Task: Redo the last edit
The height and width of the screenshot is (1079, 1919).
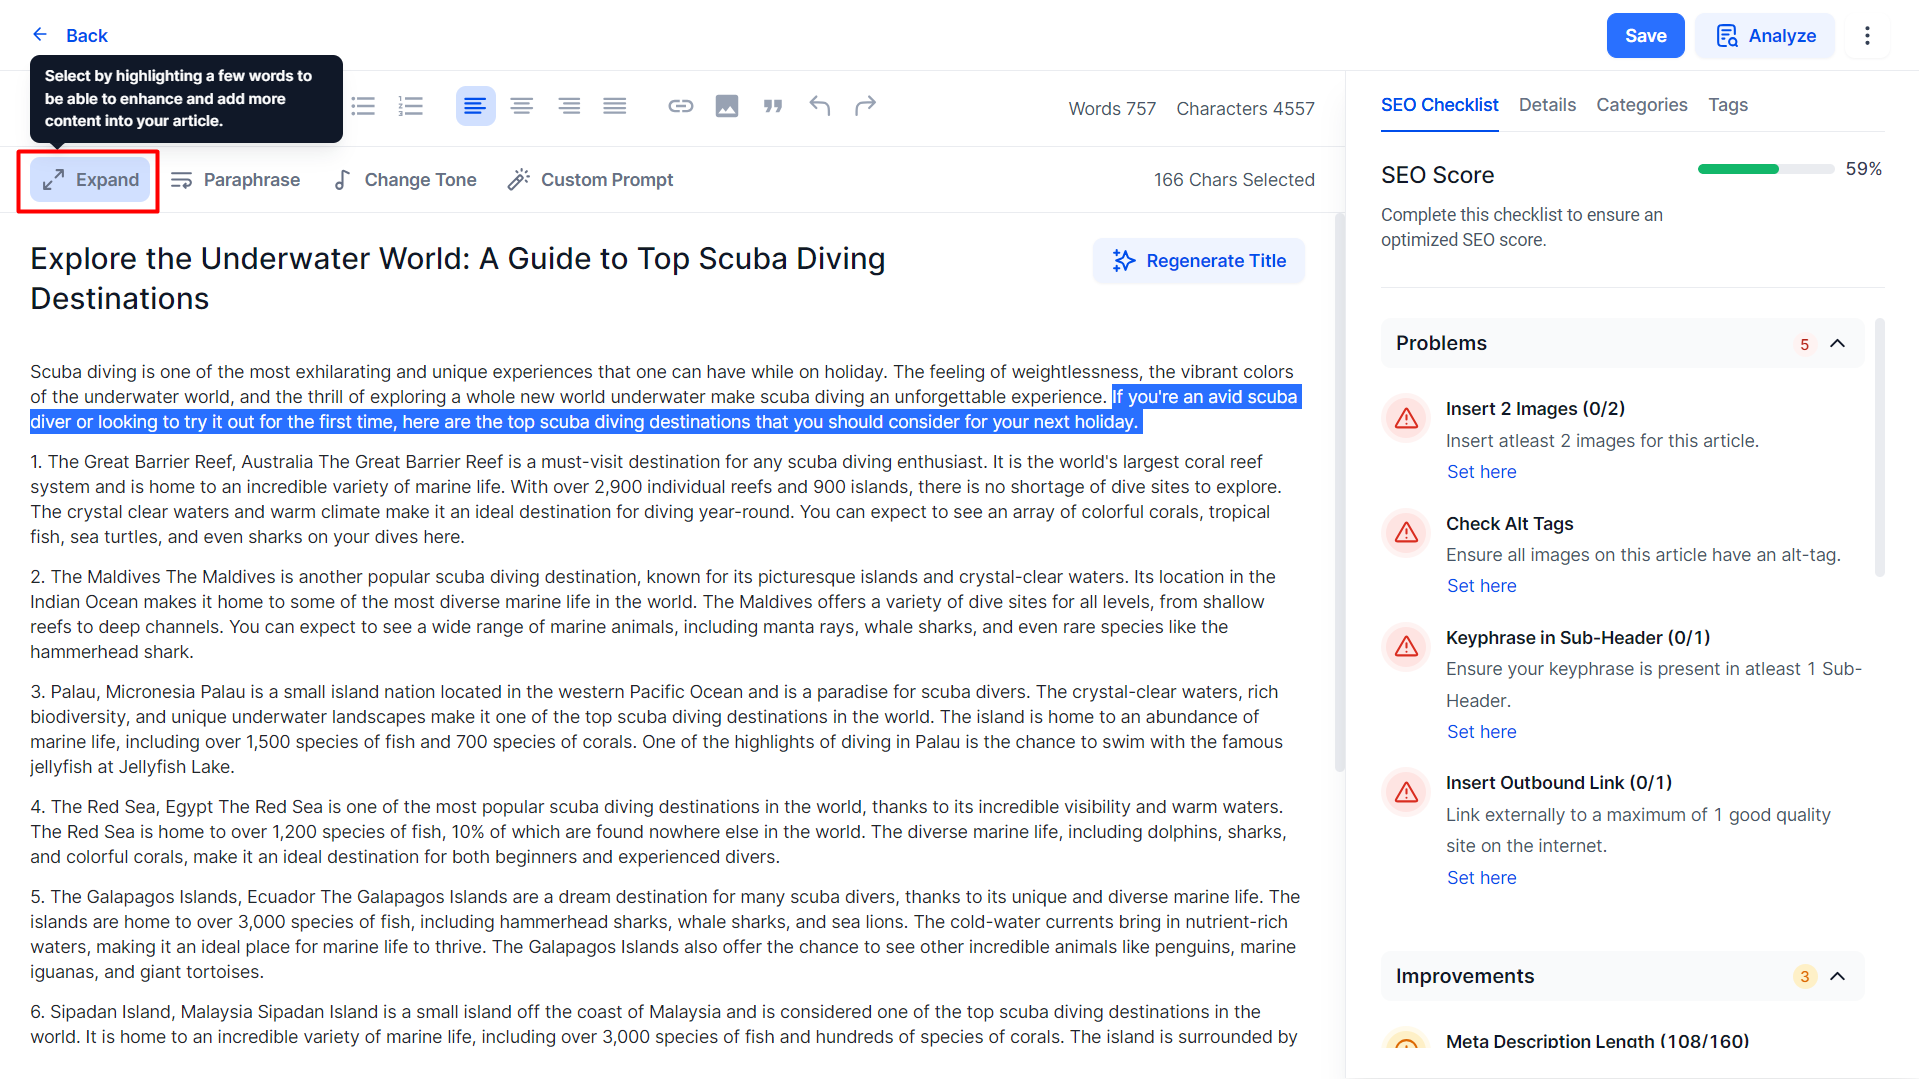Action: pos(866,106)
